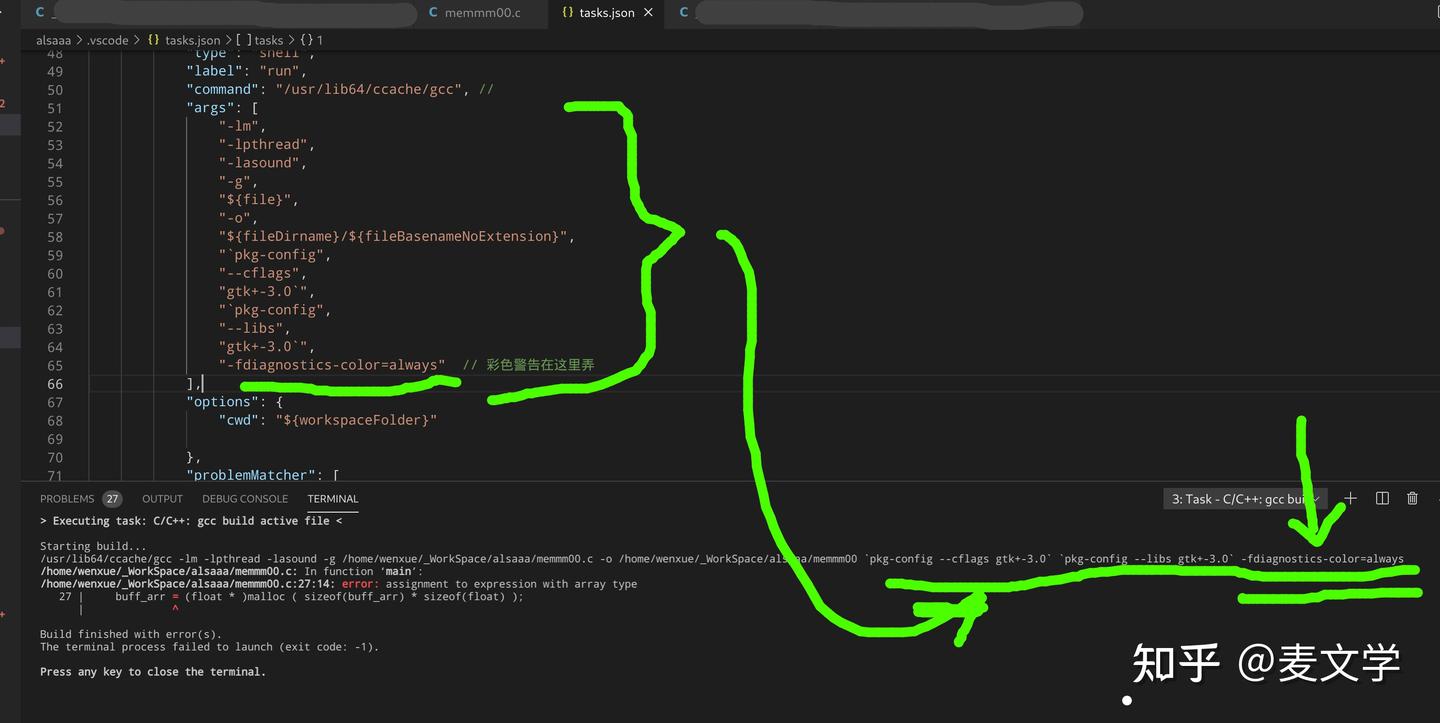Click line number 66 in the gutter
Viewport: 1440px width, 723px height.
tap(56, 384)
